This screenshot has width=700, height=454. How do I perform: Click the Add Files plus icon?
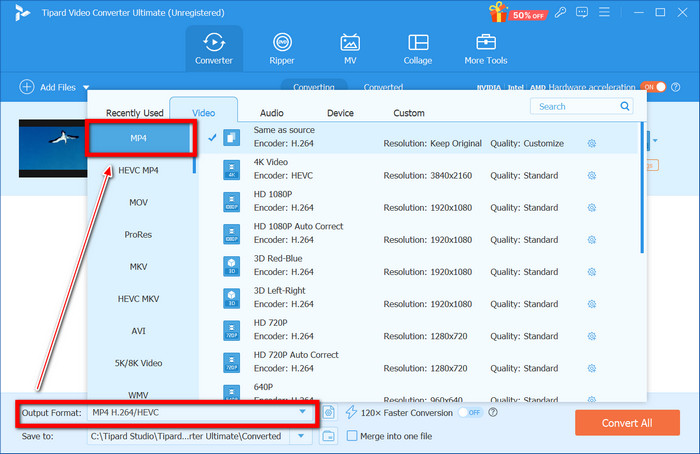point(27,87)
